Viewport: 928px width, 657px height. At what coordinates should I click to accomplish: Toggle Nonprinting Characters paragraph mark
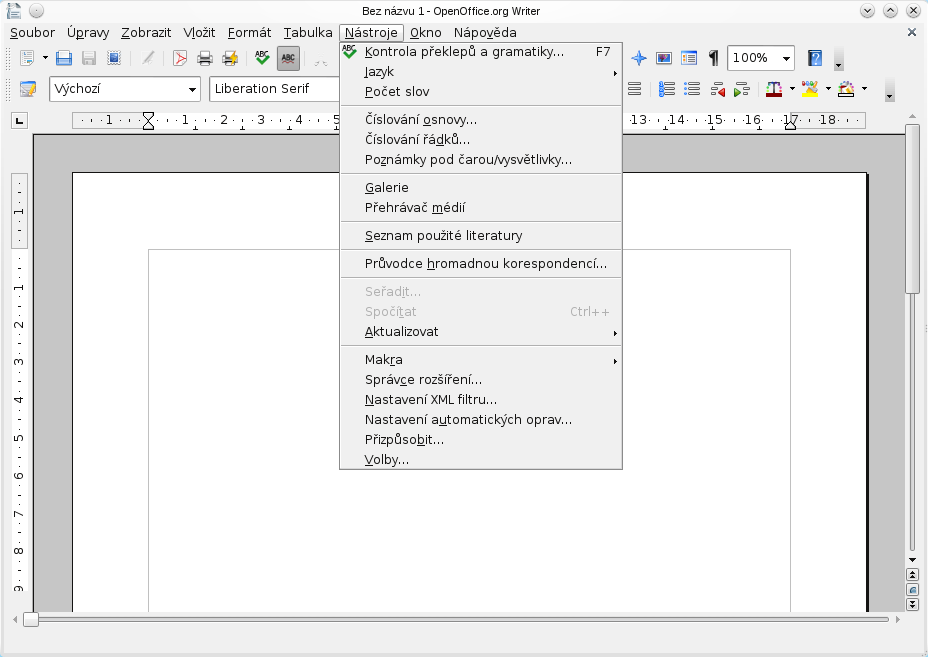(713, 58)
